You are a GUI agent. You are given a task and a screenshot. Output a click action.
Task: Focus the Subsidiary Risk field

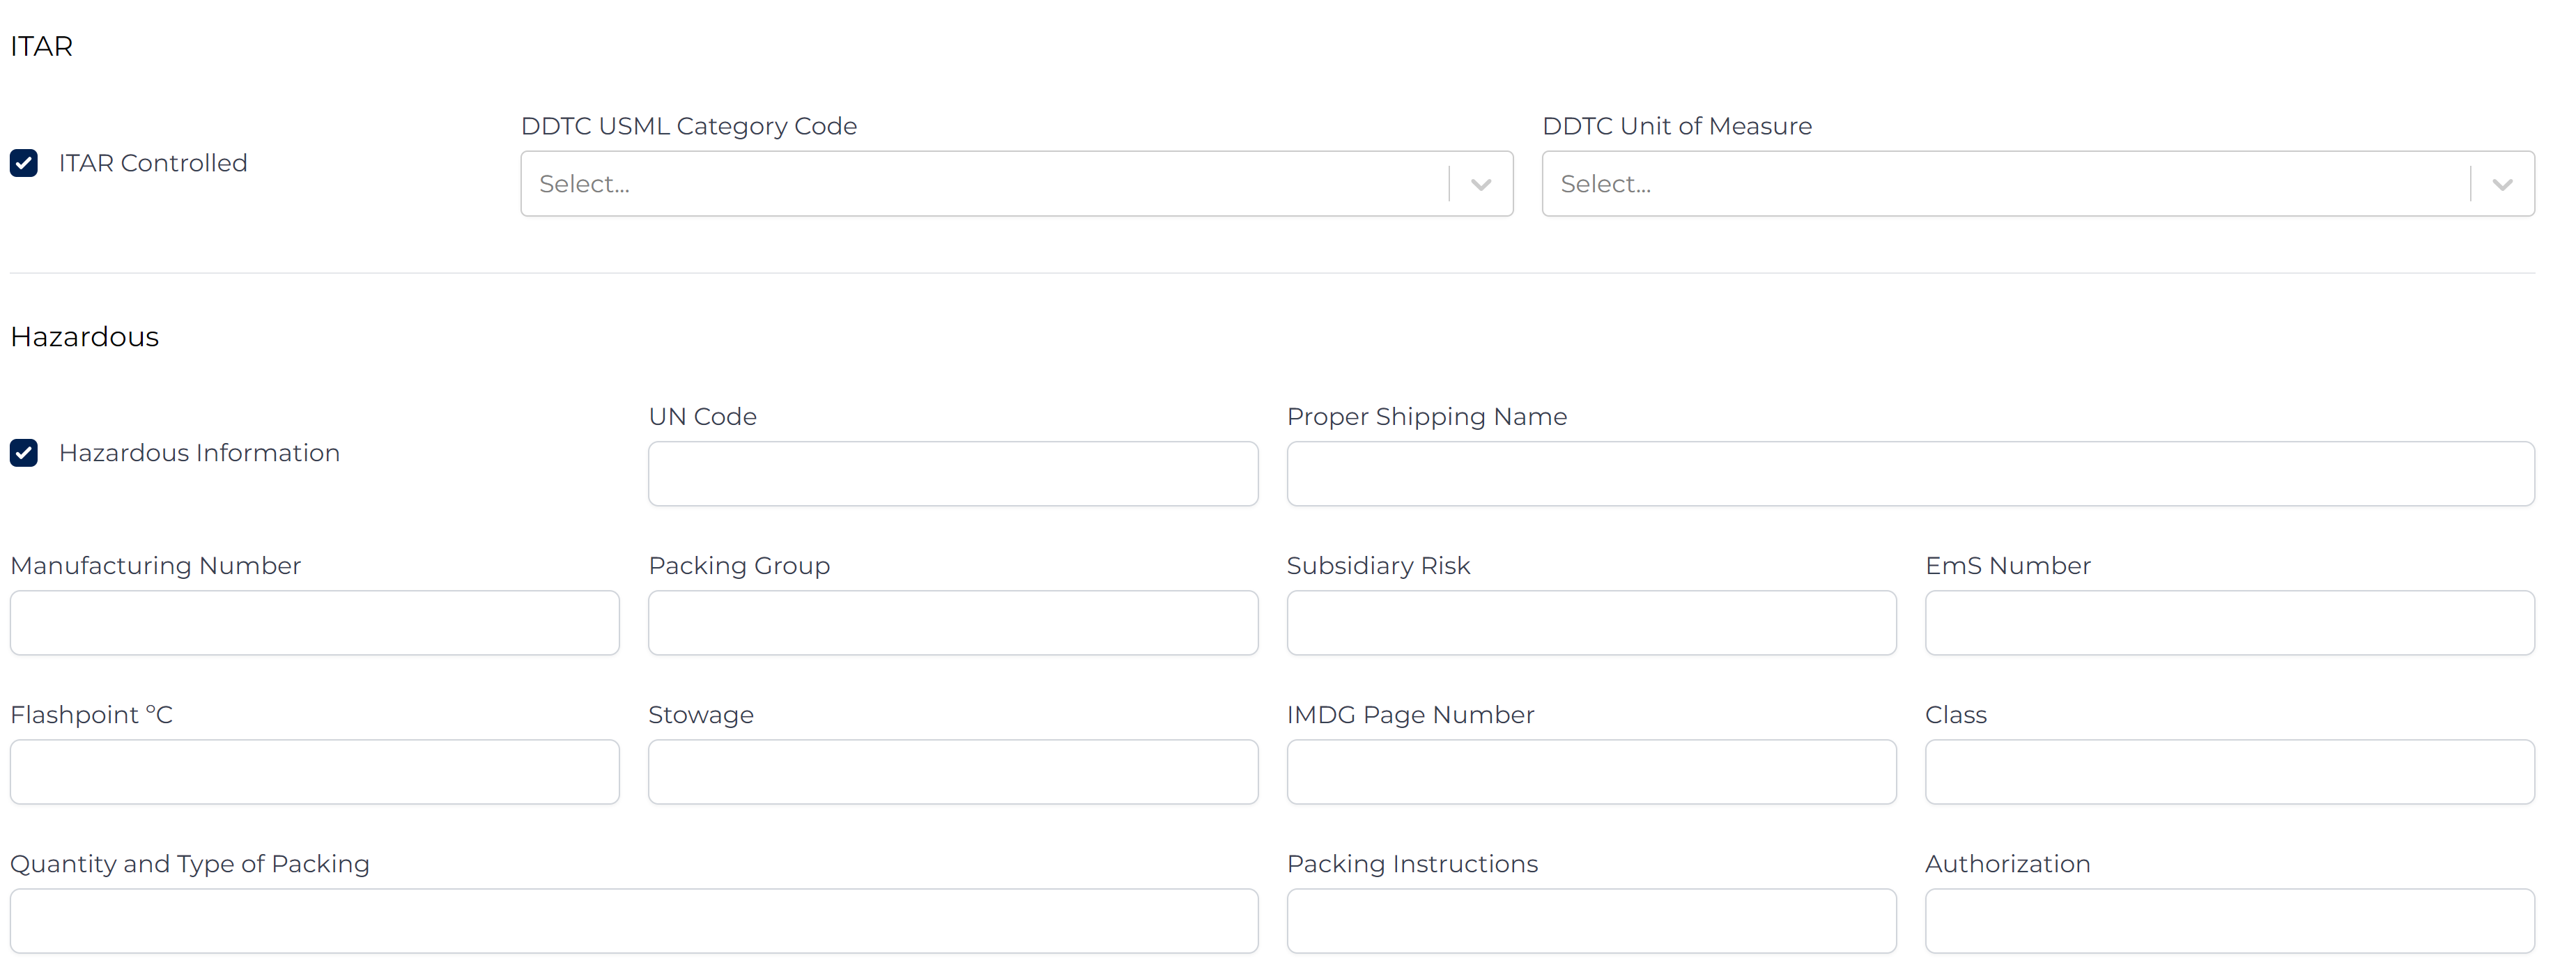point(1590,623)
